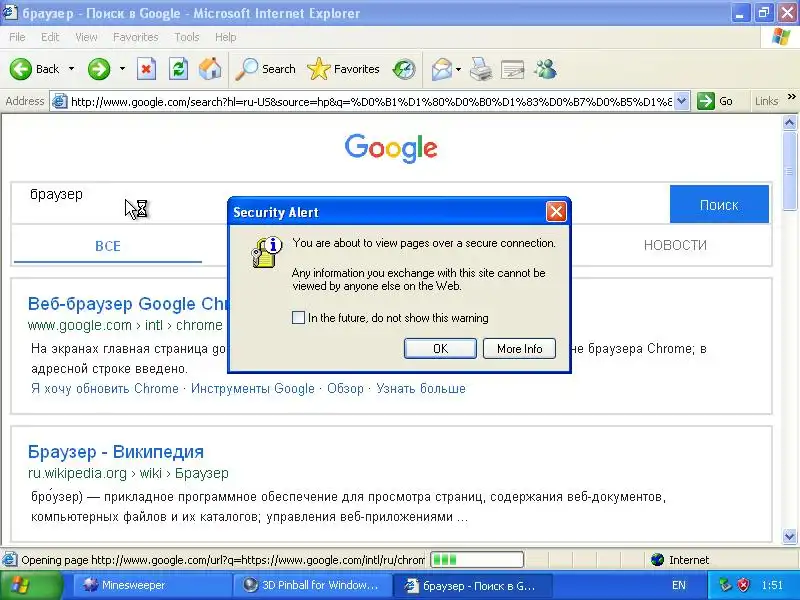Expand the Mail button dropdown arrow

(458, 69)
